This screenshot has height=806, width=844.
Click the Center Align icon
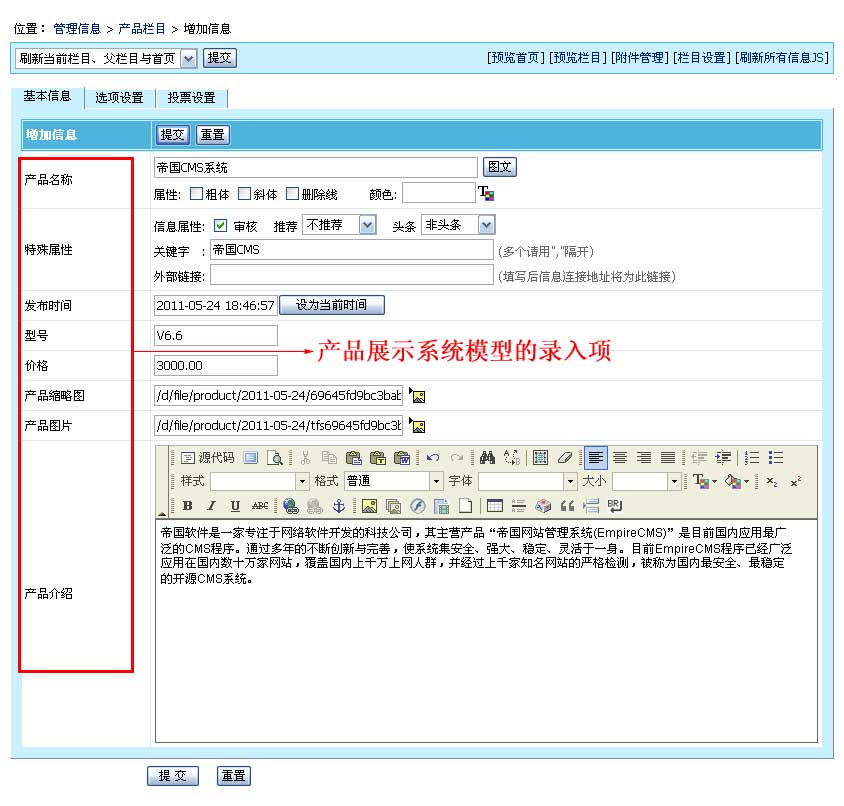click(x=620, y=458)
